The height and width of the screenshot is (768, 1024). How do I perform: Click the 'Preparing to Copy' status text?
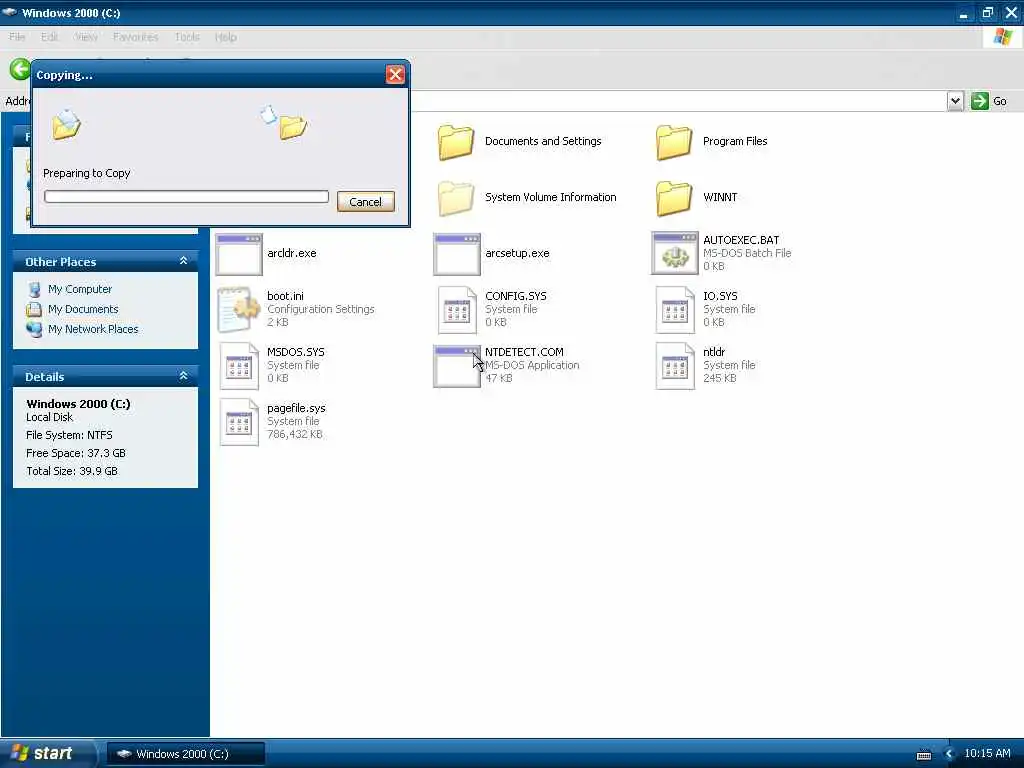[87, 173]
